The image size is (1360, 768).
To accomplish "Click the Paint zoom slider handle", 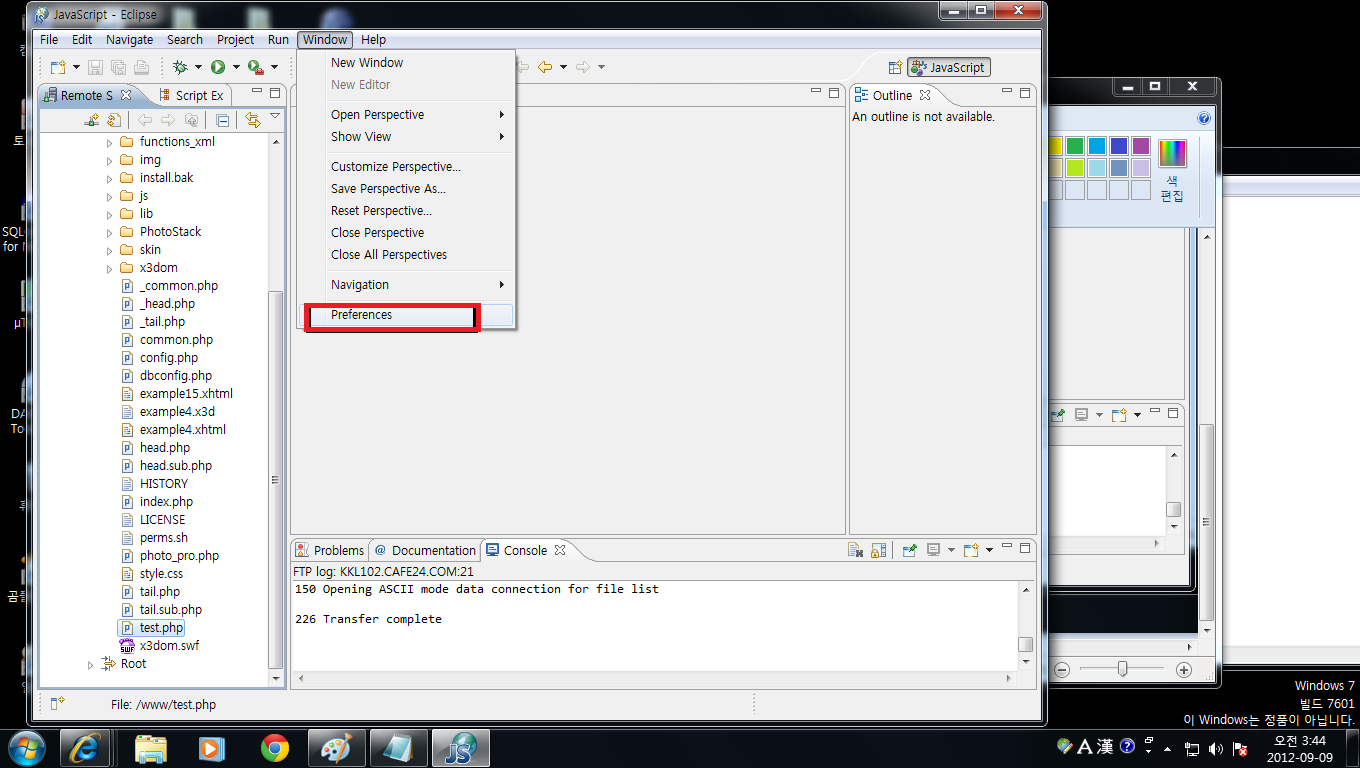I will pos(1123,669).
